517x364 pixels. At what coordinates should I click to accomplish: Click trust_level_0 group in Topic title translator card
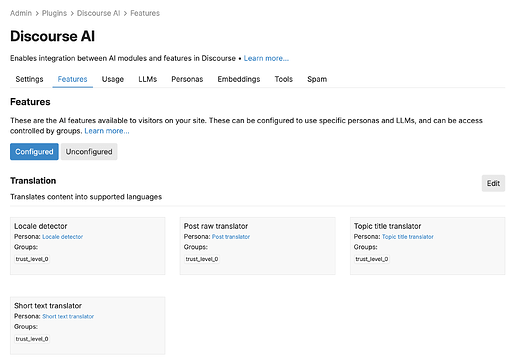372,259
